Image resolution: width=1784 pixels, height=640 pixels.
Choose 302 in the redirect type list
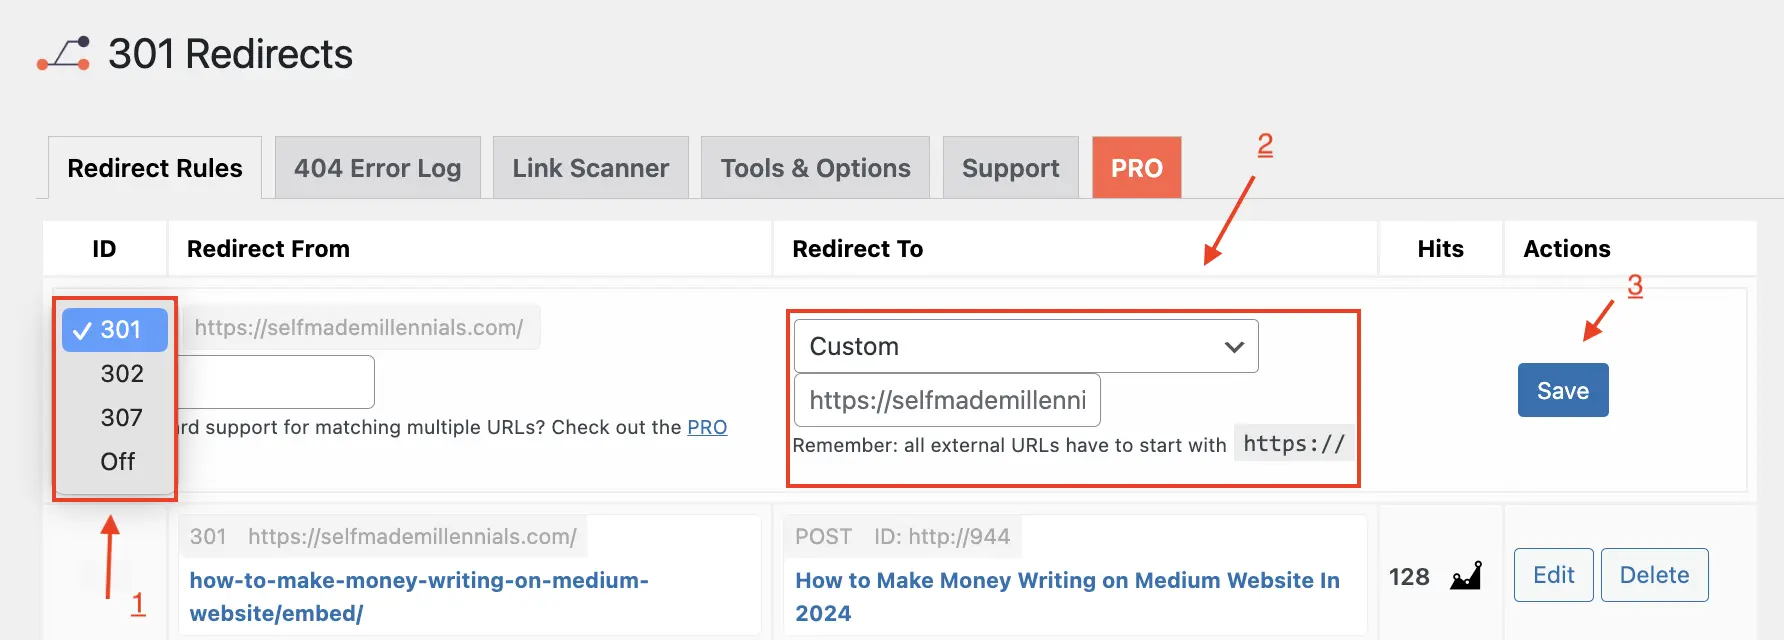pos(115,374)
